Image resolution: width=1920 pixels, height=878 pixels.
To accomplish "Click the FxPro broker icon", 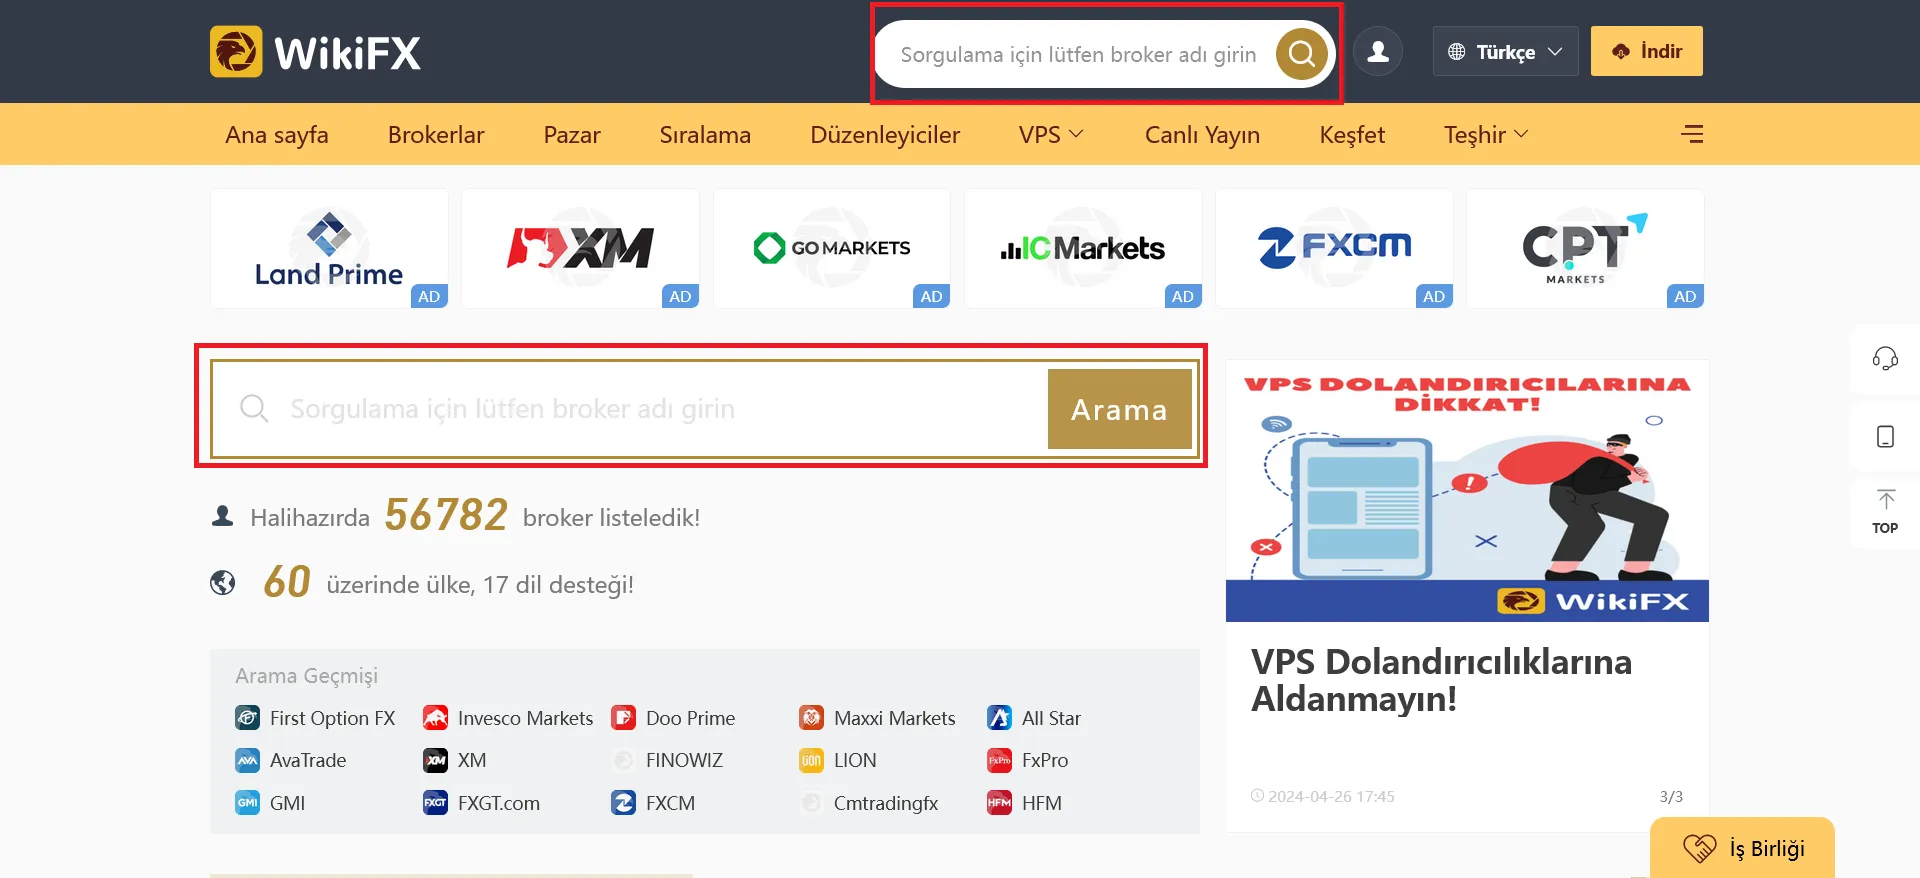I will pos(999,760).
